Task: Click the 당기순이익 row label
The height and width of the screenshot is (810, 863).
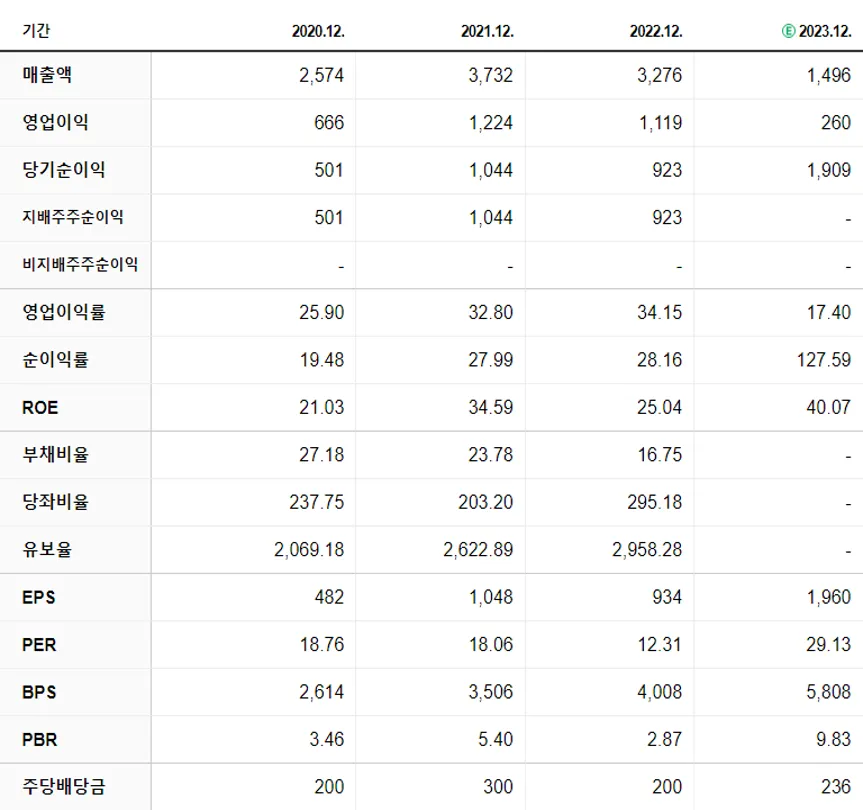Action: click(x=63, y=169)
